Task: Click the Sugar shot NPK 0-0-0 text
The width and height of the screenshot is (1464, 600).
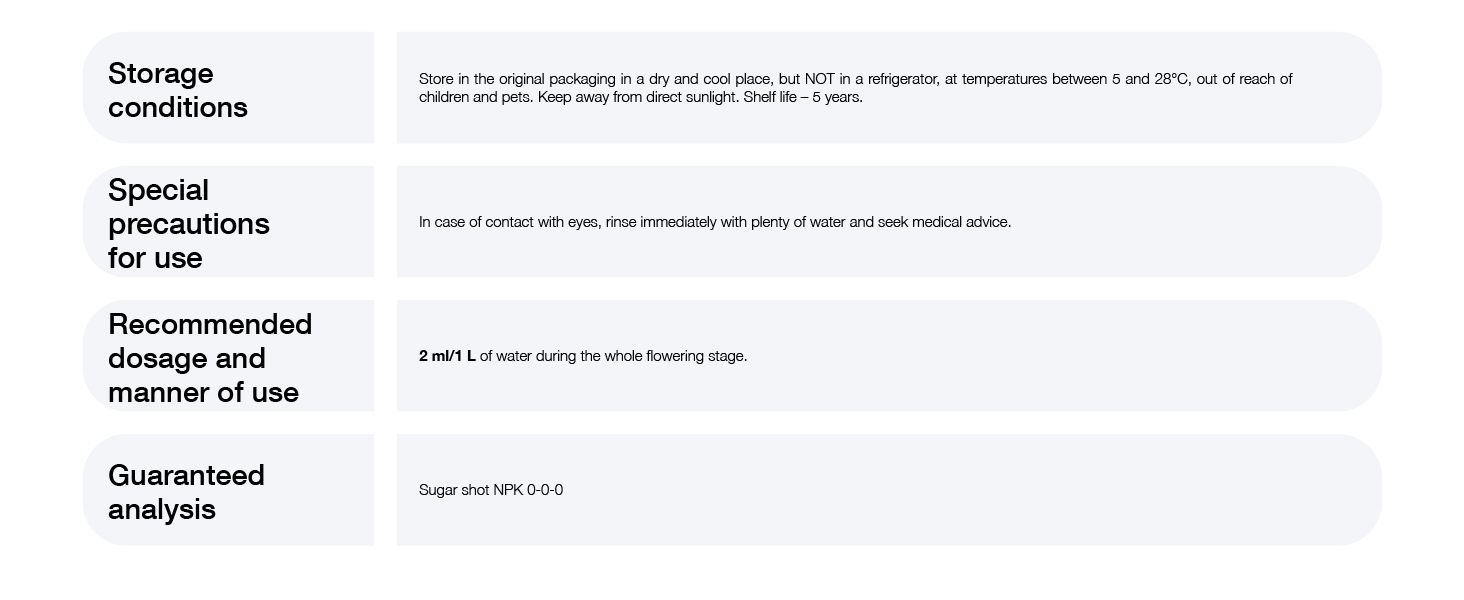Action: (x=490, y=490)
